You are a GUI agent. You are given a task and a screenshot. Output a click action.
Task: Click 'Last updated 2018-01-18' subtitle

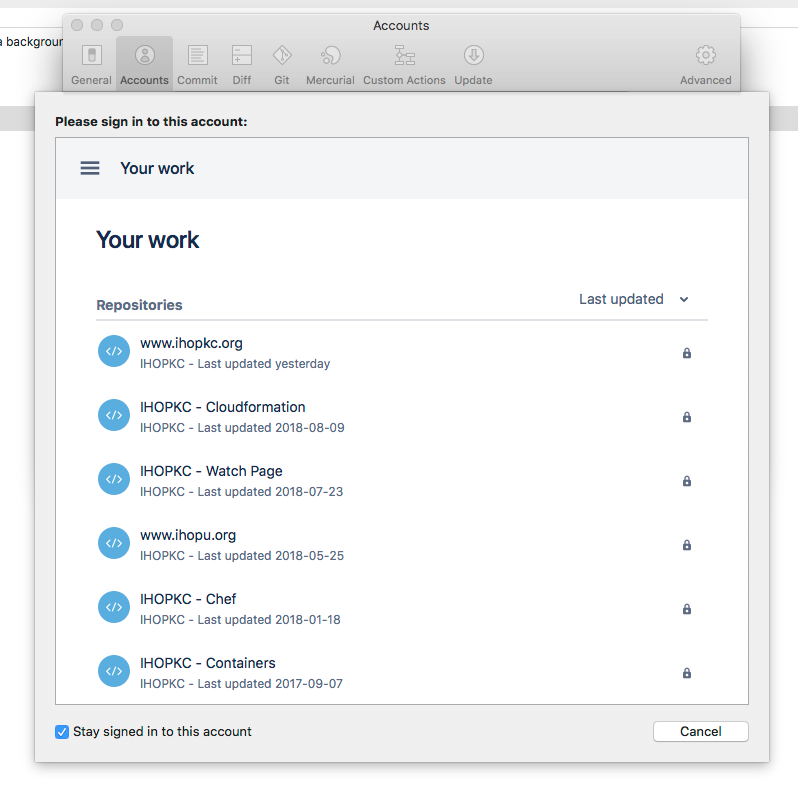tap(269, 620)
